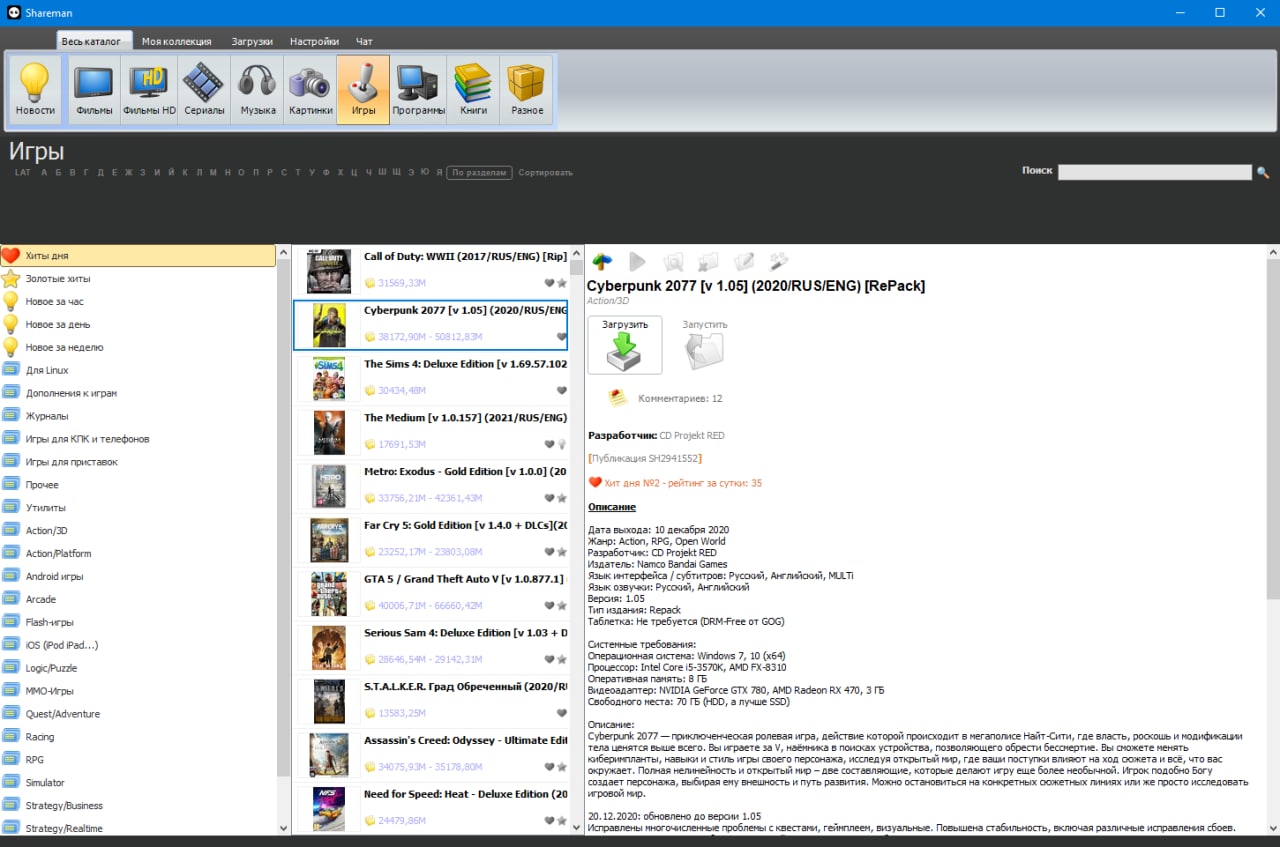1280x847 pixels.
Task: Click the lightbulb icon on The Medium row
Action: pos(562,444)
